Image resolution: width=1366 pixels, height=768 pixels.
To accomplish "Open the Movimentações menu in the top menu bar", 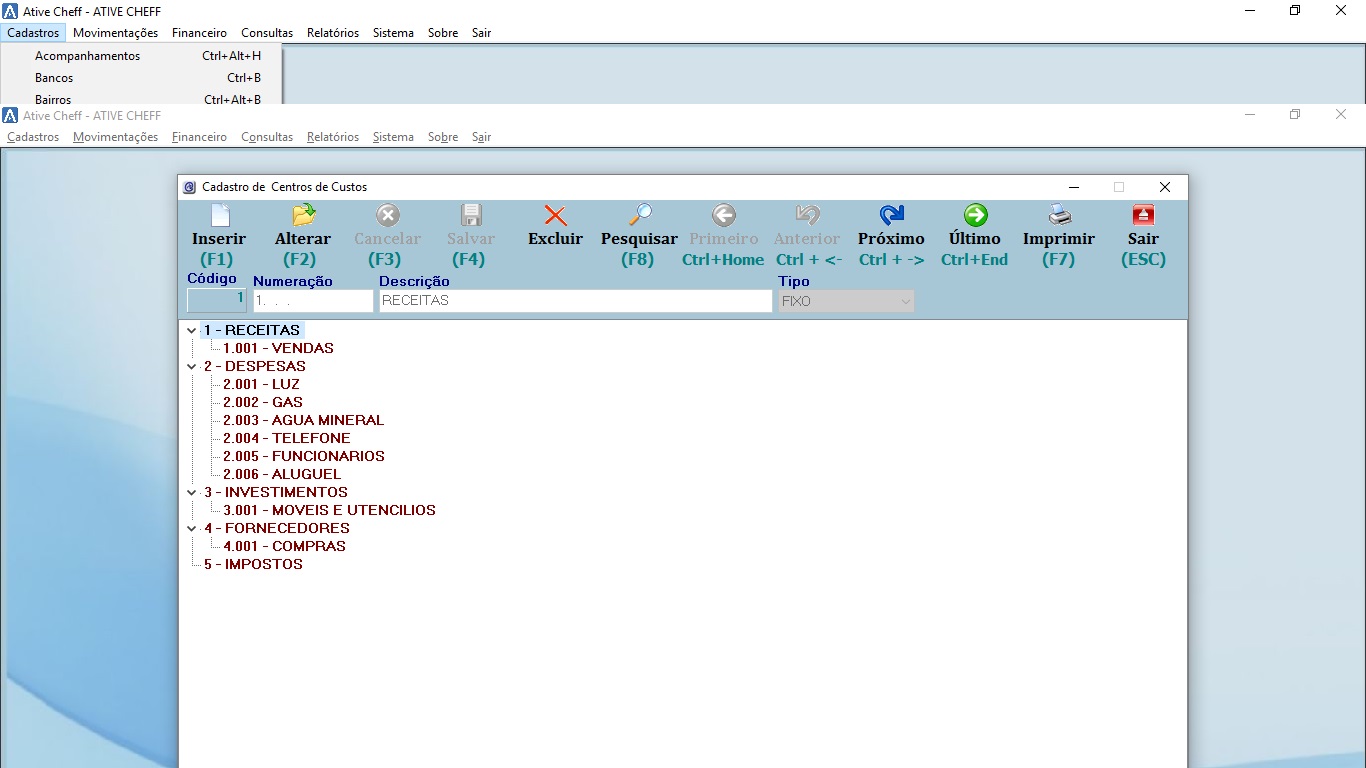I will pos(116,33).
